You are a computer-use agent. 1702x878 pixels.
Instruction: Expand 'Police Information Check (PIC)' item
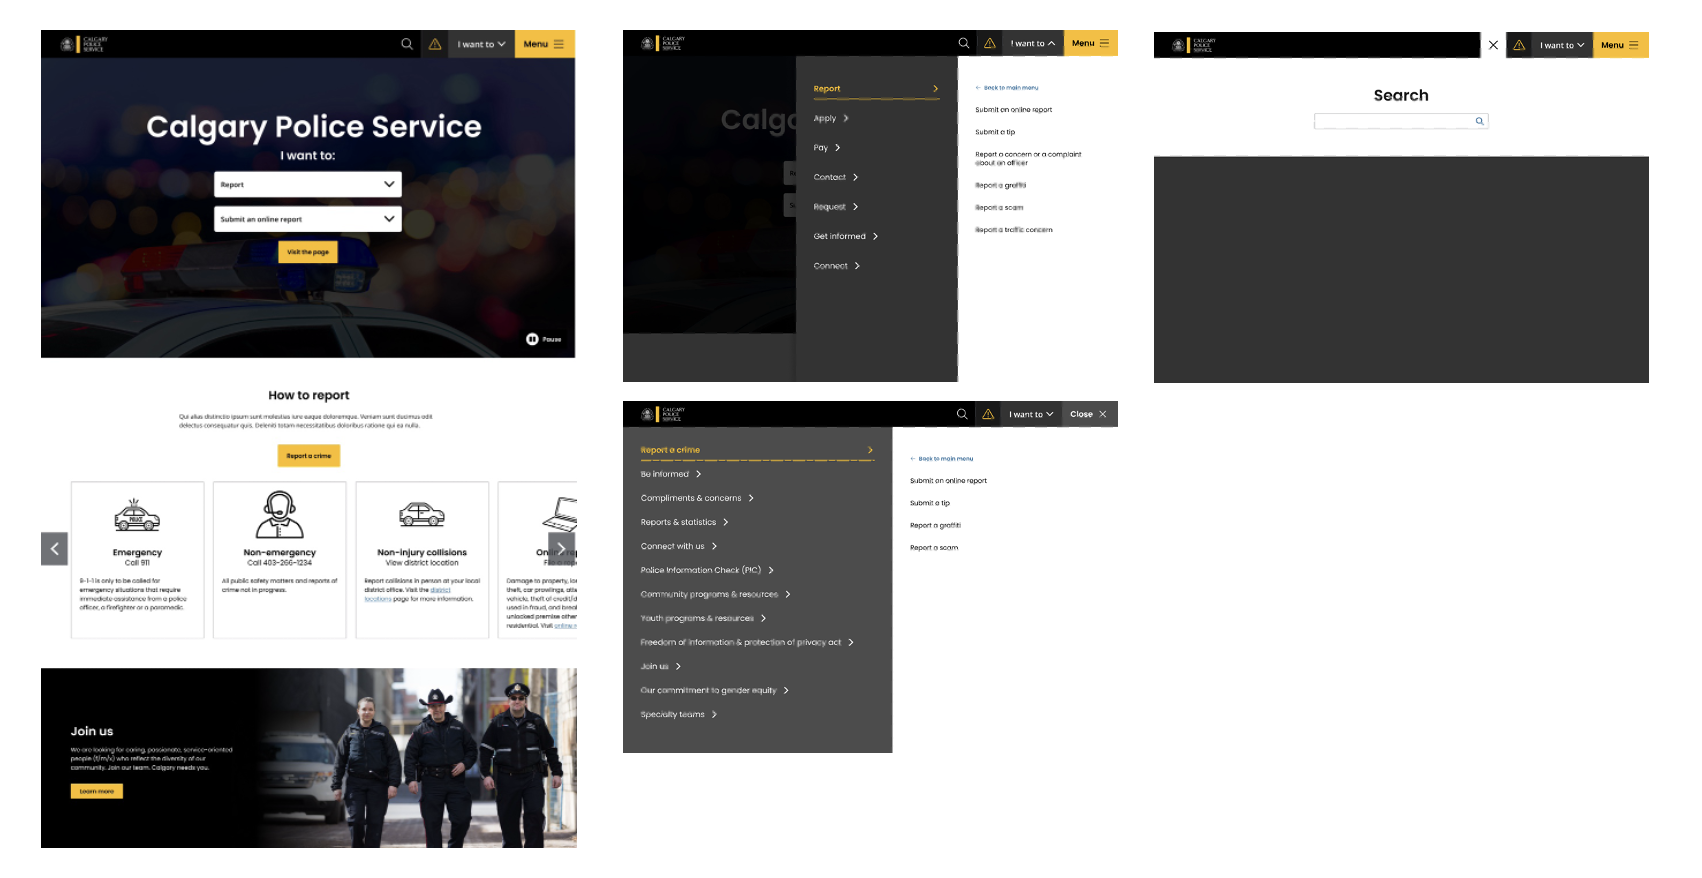707,570
